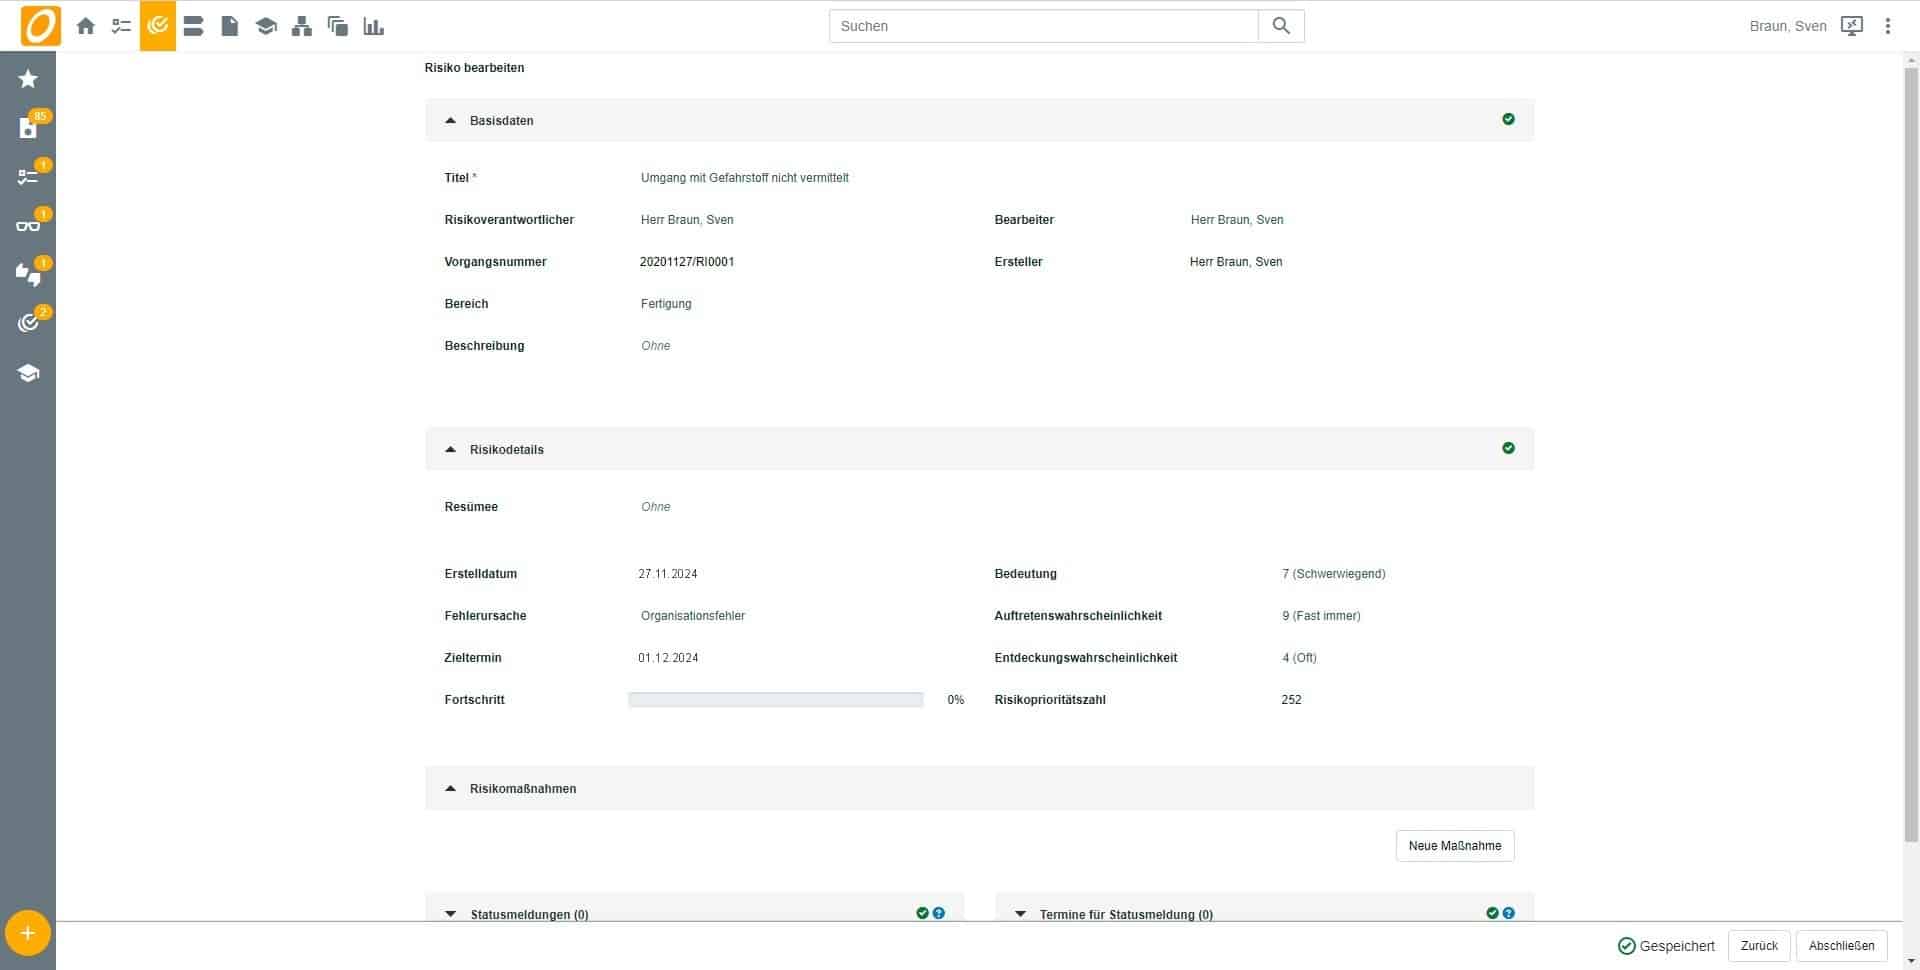Collapse the Risikodetails section
Screen dimensions: 1920x970
click(451, 450)
